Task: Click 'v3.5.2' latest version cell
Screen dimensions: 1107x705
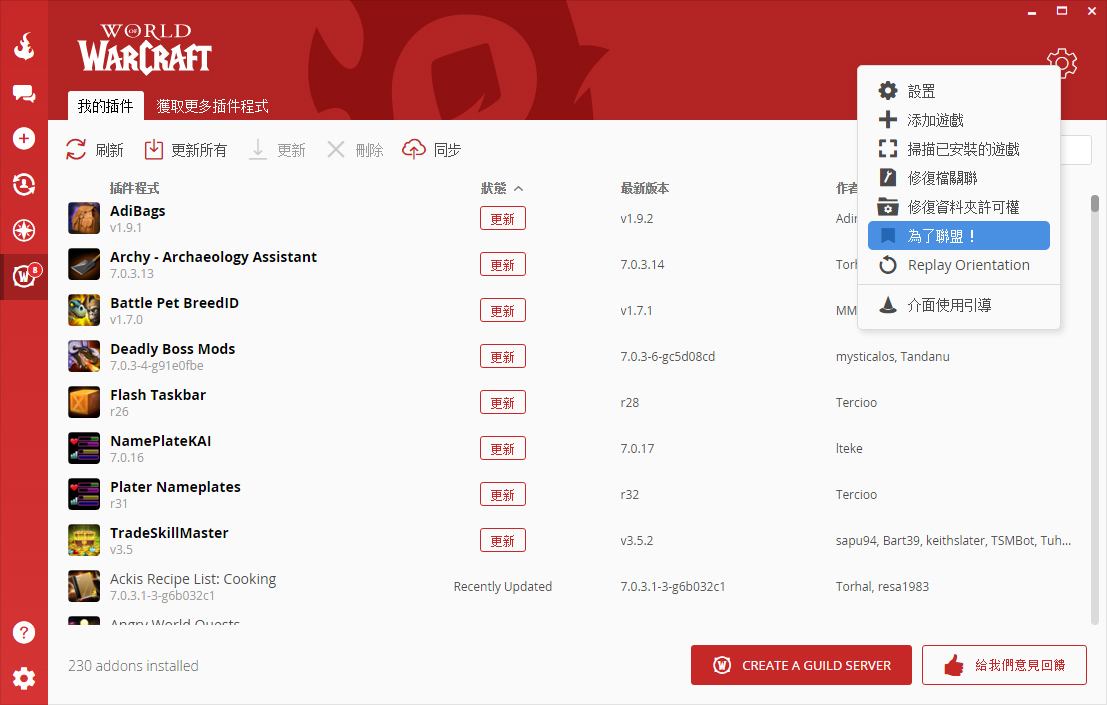Action: click(637, 541)
